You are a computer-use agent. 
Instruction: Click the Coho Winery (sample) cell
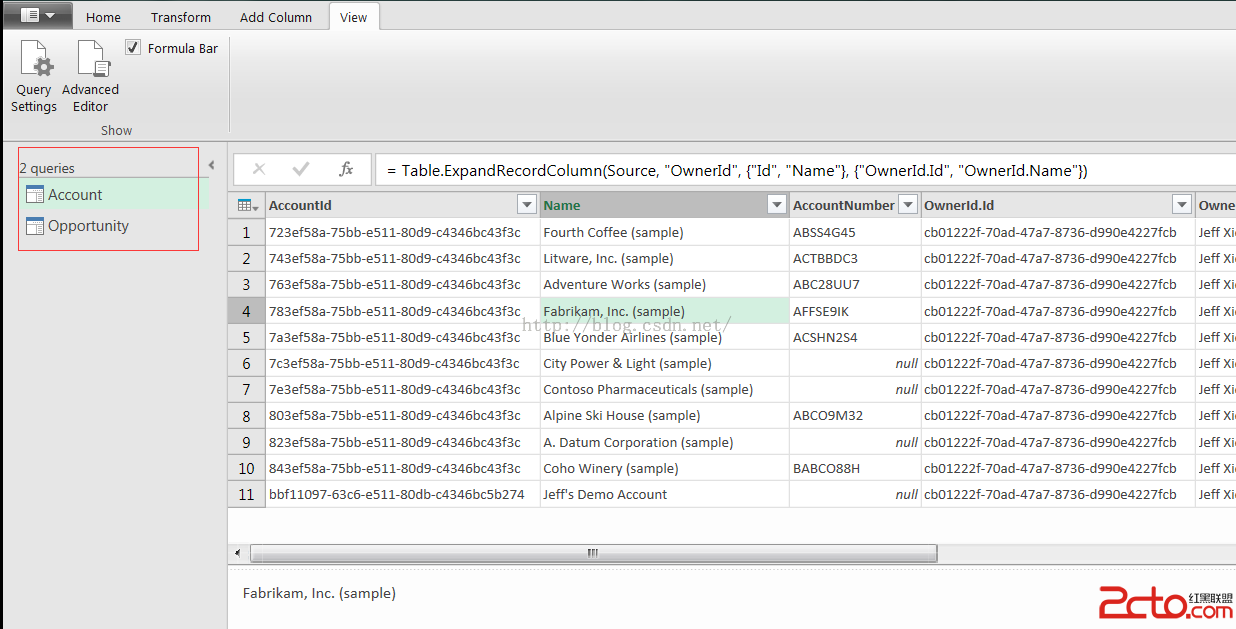[665, 468]
